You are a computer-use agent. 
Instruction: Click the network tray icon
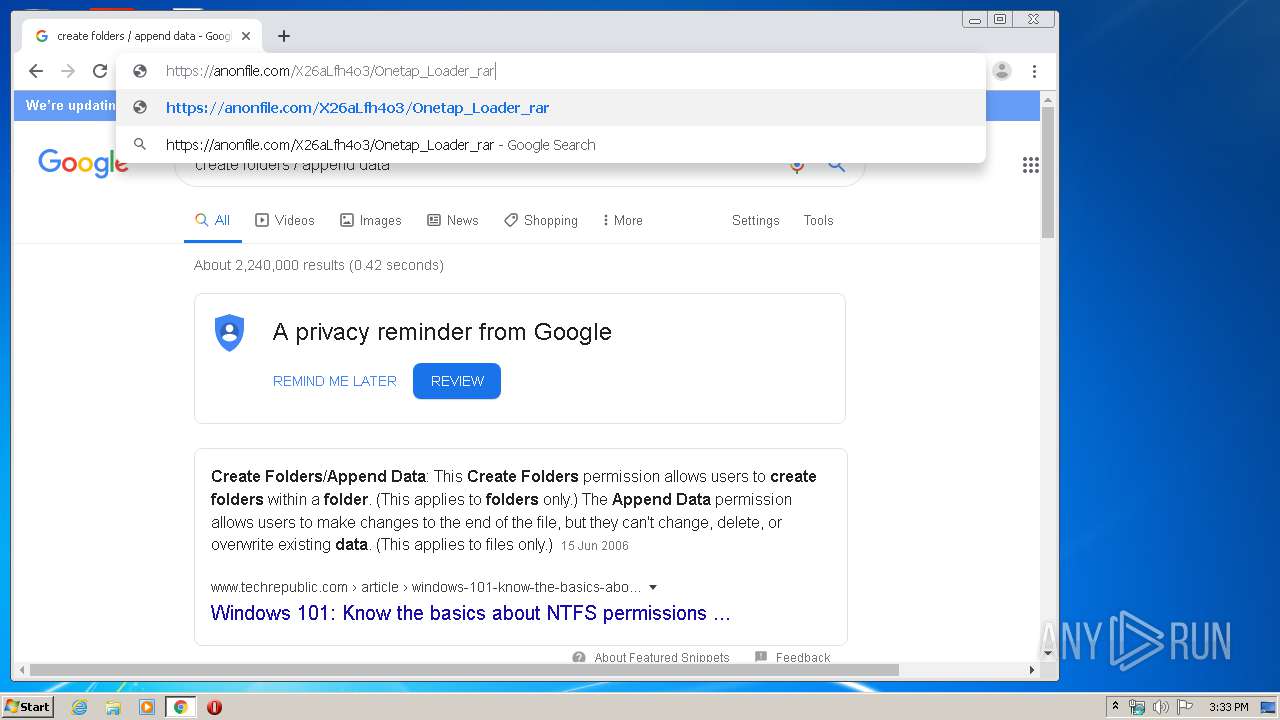[1137, 707]
